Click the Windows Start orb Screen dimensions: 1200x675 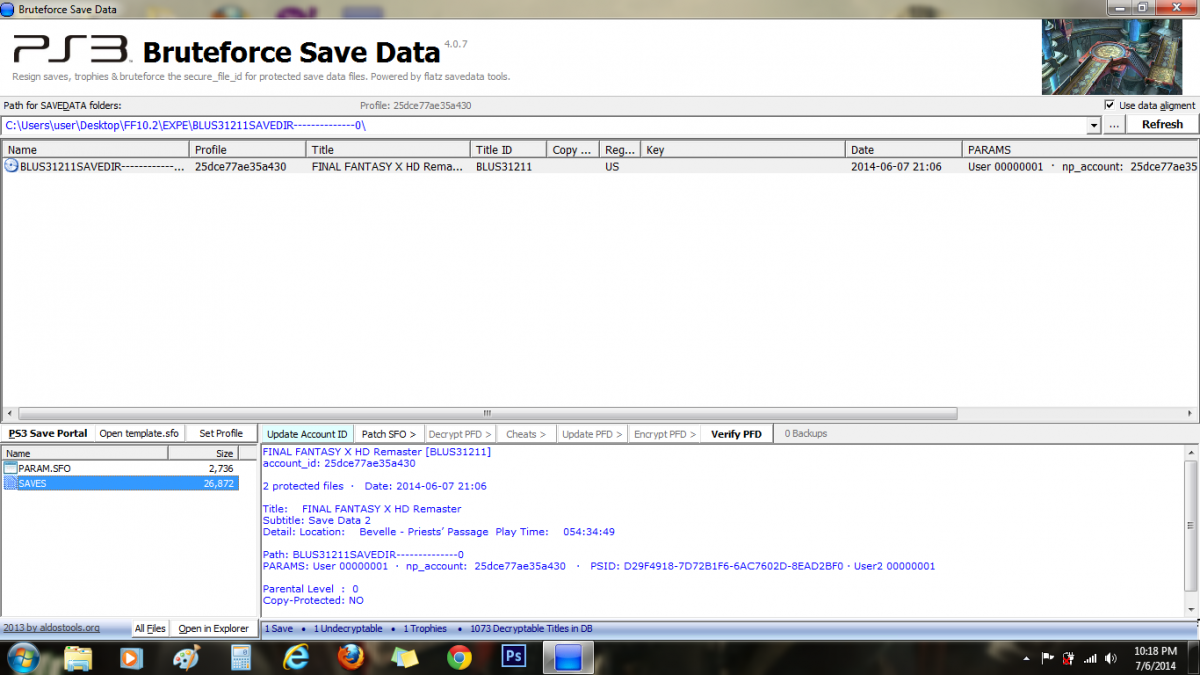(23, 657)
